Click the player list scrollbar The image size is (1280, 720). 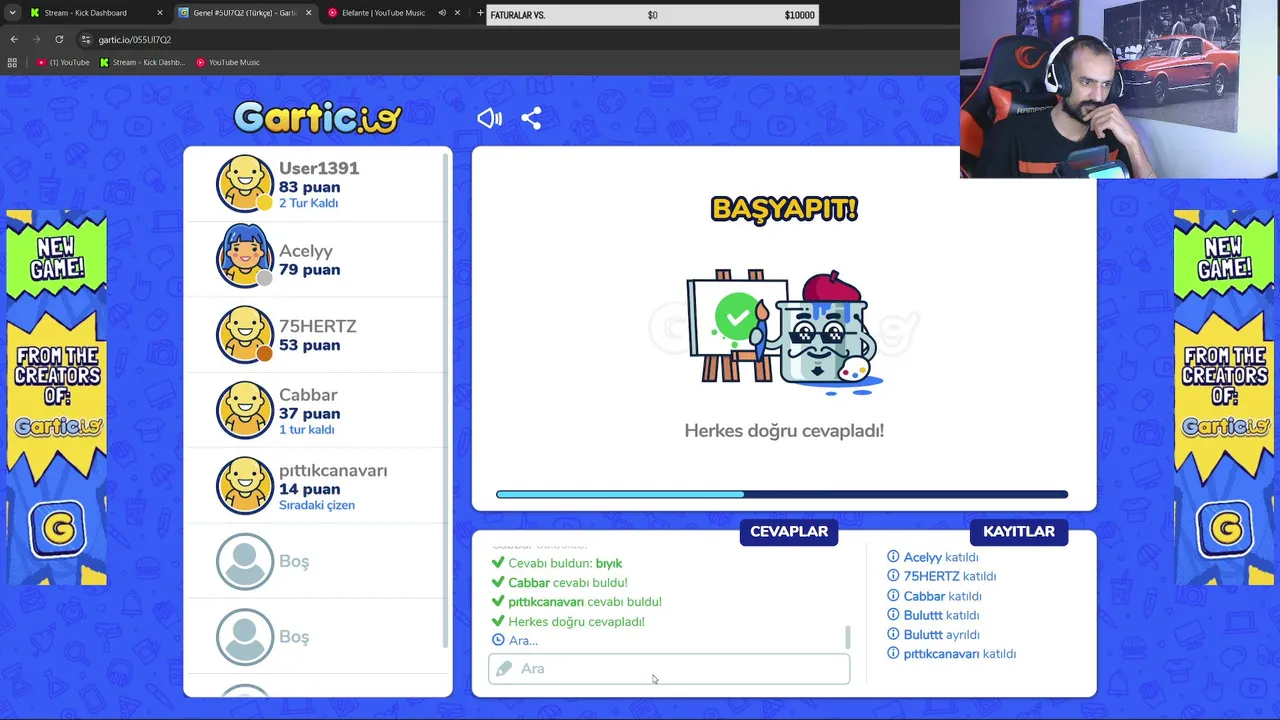click(447, 400)
